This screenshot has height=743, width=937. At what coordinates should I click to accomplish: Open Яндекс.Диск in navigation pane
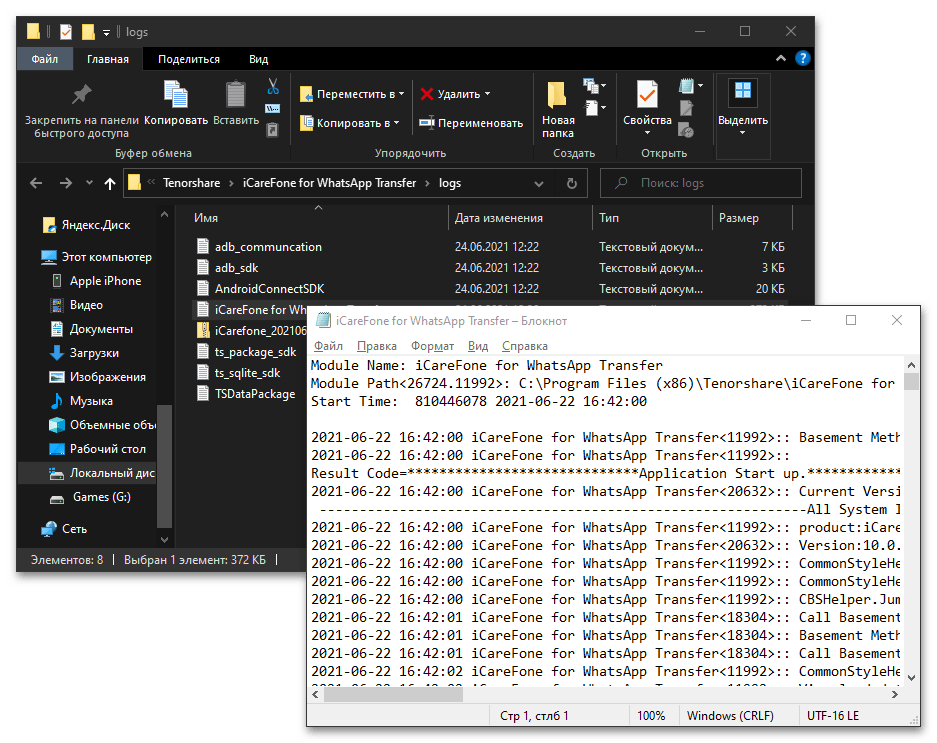tap(87, 225)
